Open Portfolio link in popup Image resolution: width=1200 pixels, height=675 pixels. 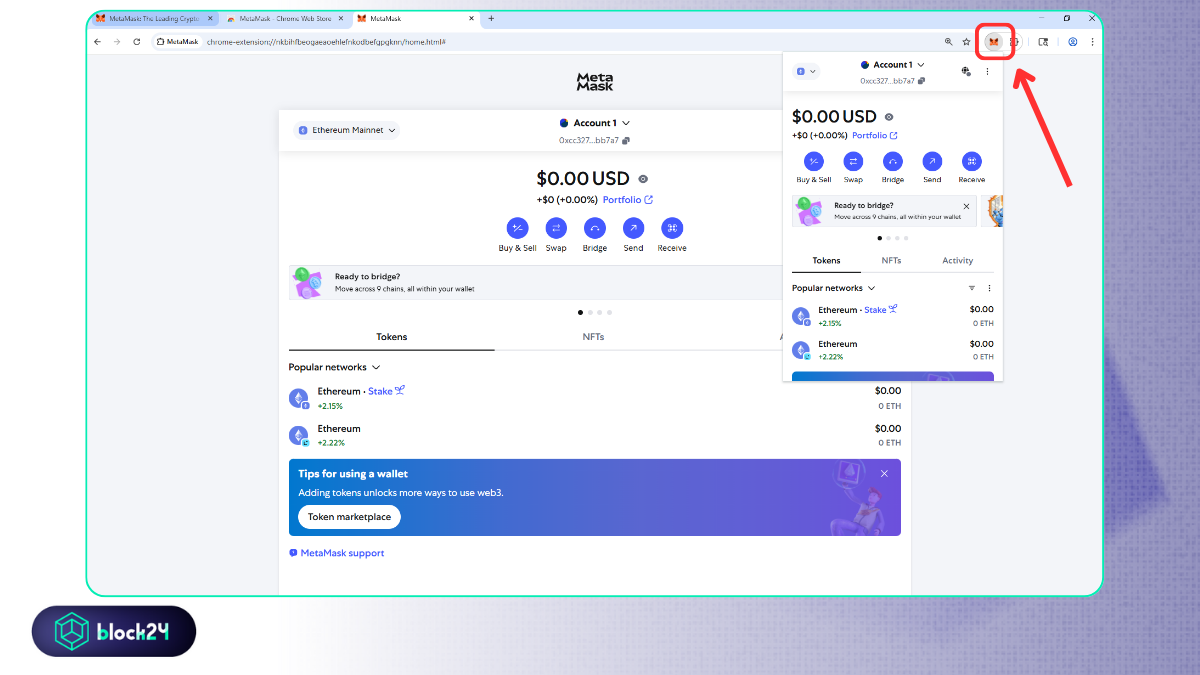(875, 135)
